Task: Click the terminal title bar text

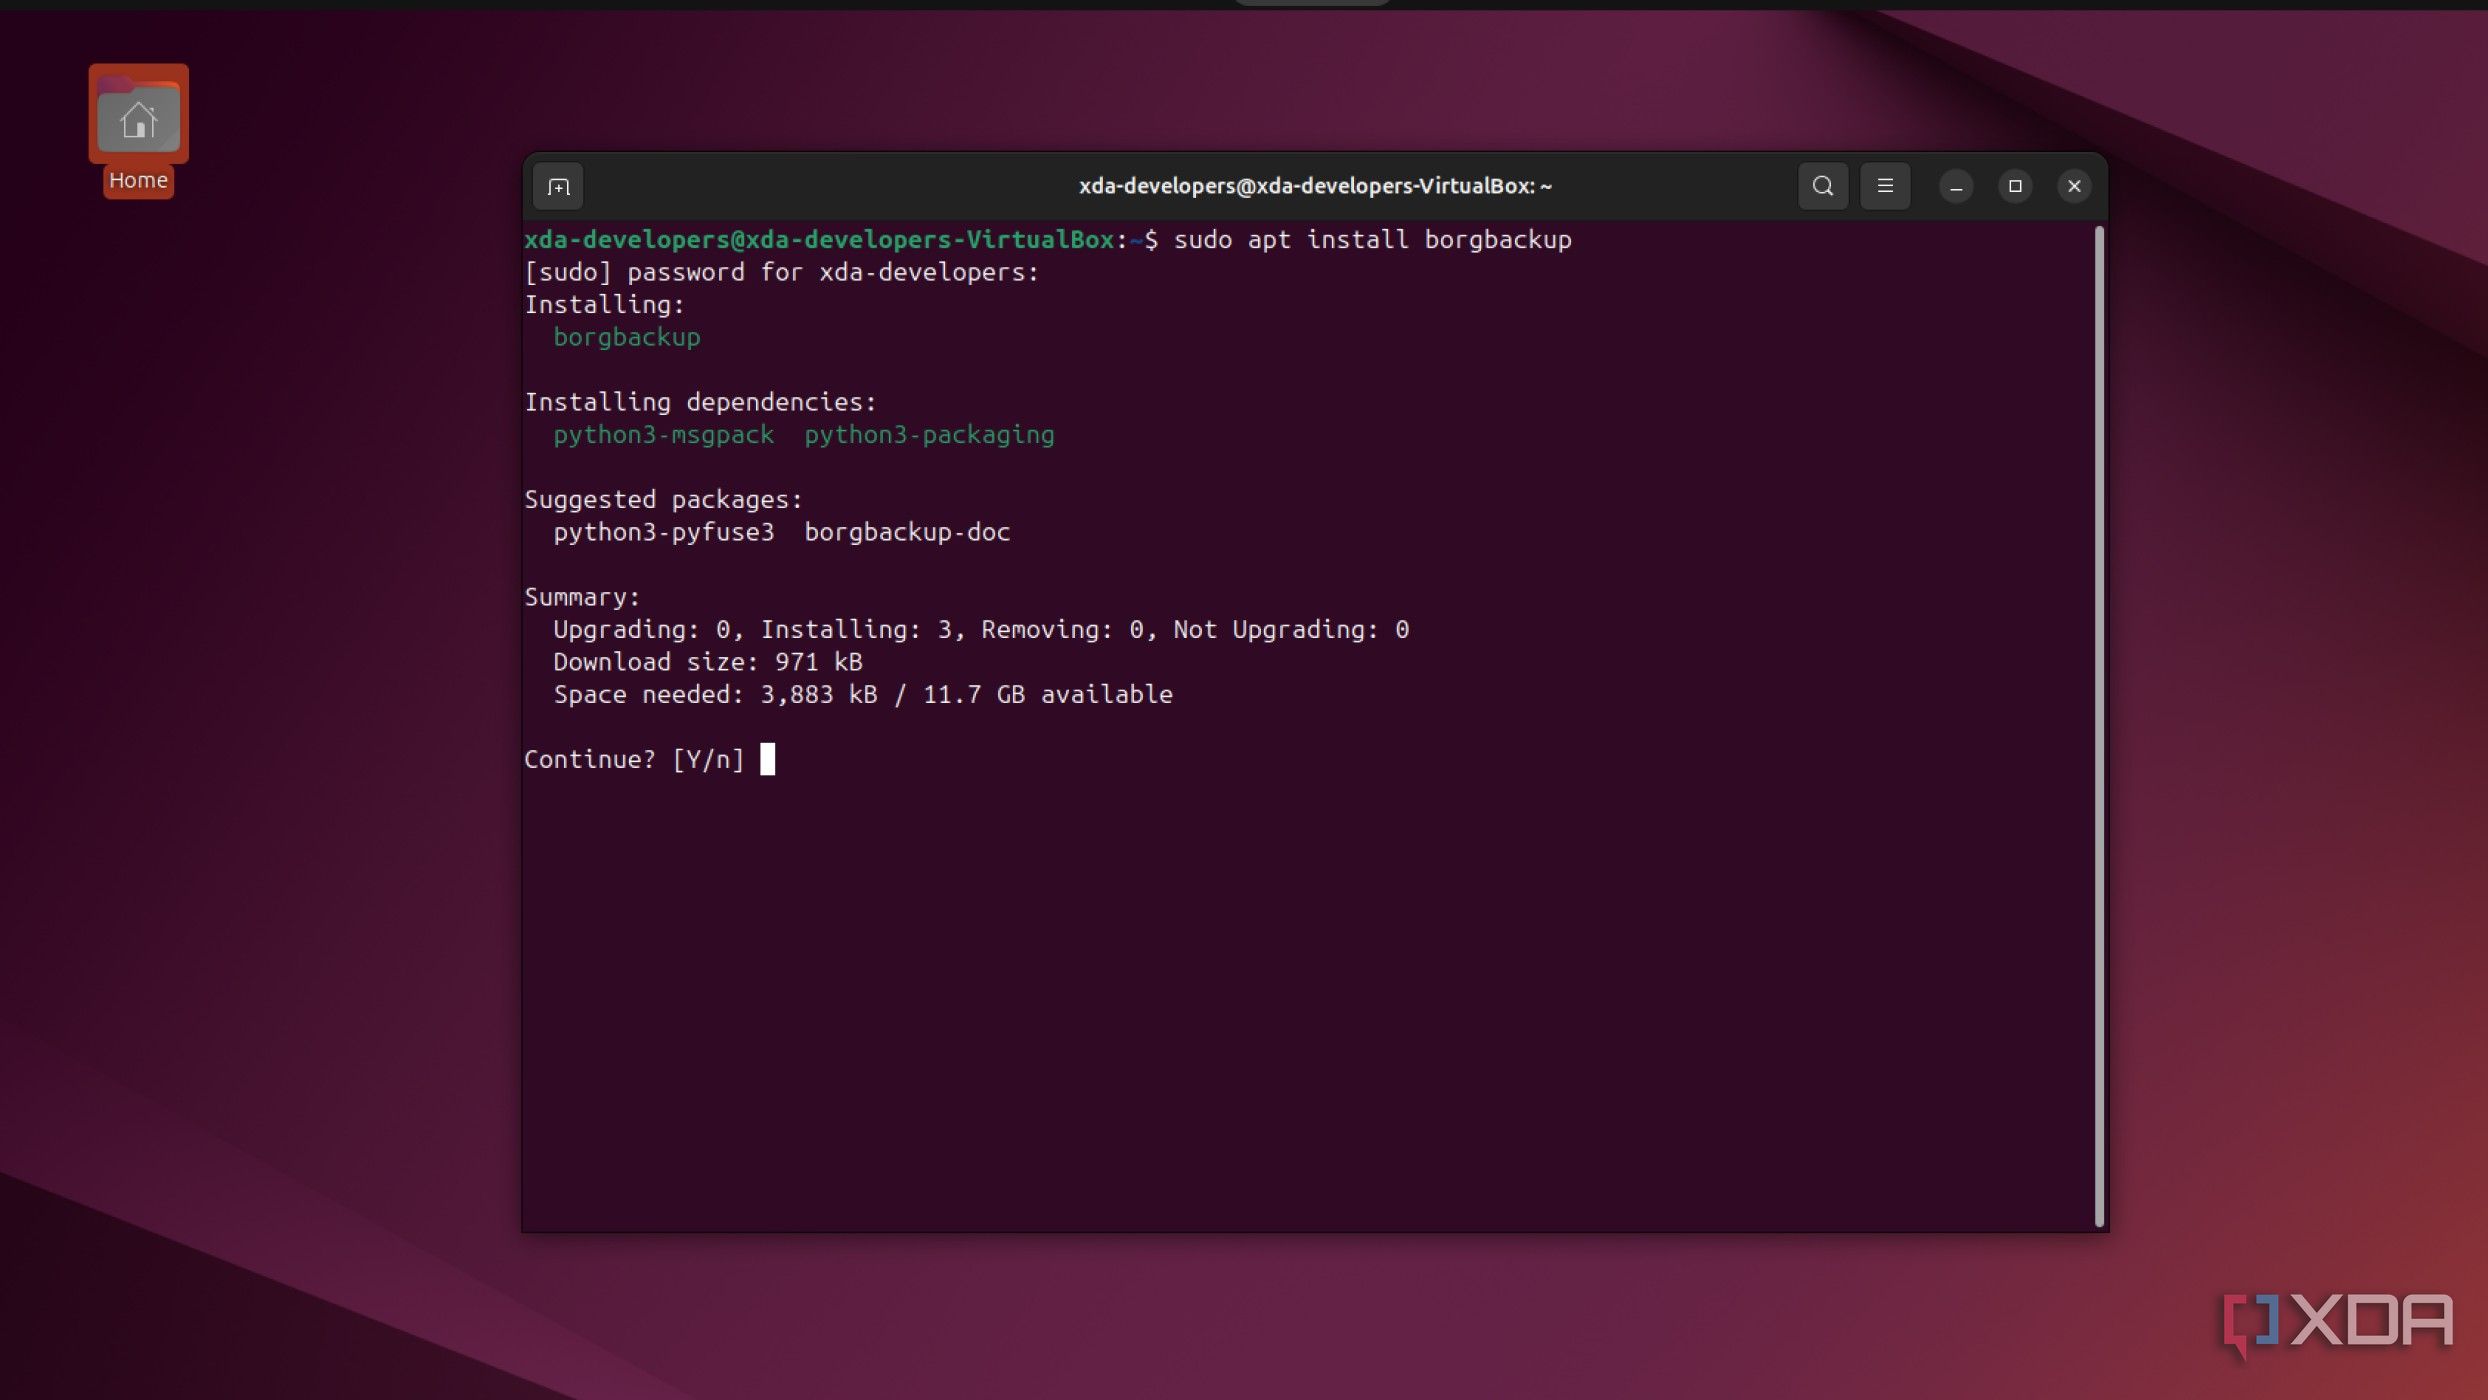Action: [1314, 187]
